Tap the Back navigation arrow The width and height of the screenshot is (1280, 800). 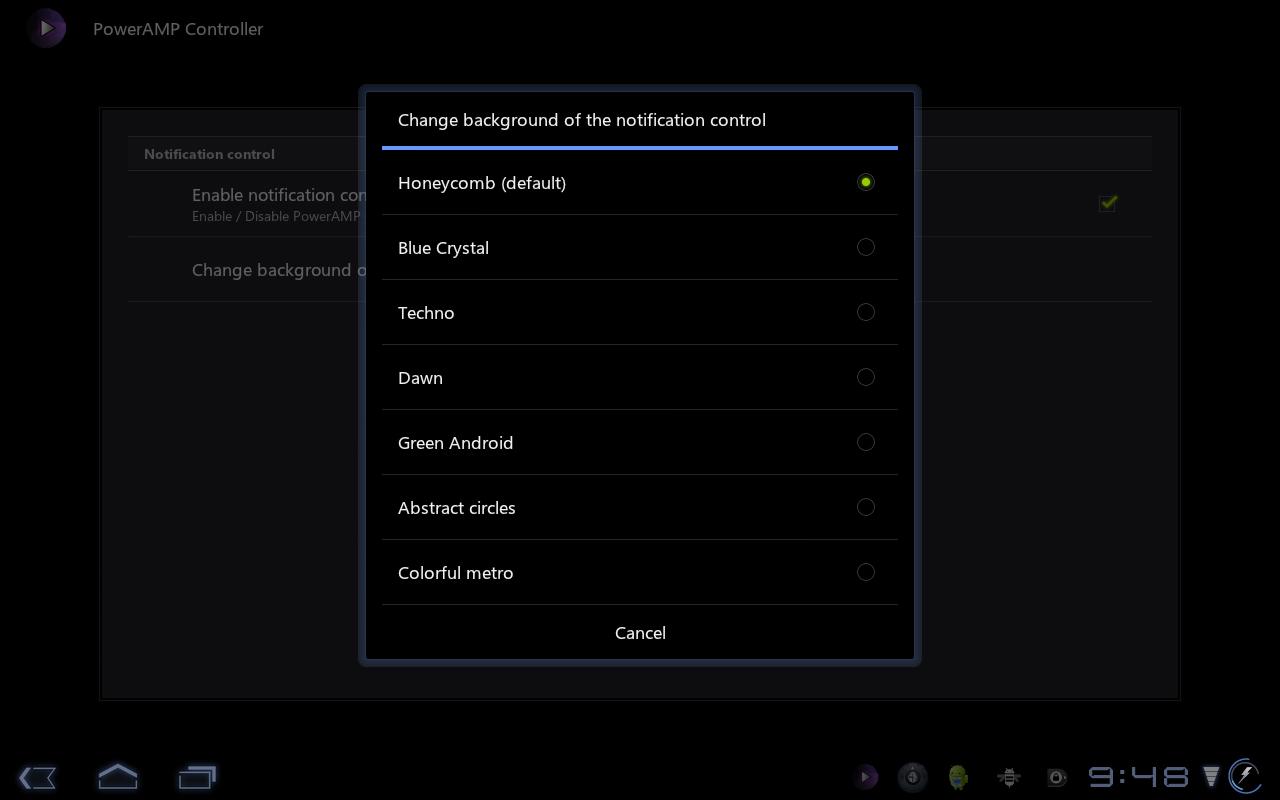pos(38,777)
